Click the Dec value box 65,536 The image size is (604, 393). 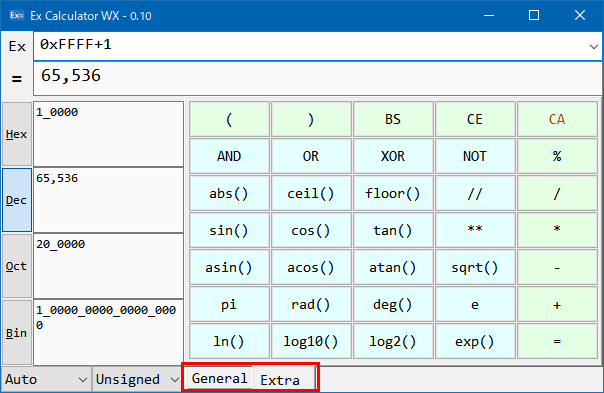click(108, 200)
